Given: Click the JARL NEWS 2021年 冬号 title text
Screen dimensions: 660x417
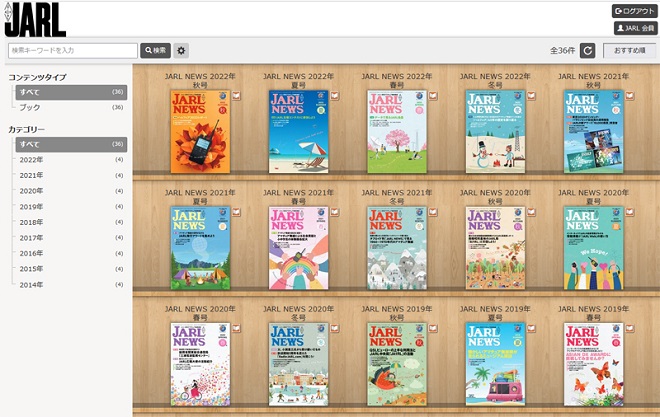Looking at the screenshot, I should tap(397, 197).
